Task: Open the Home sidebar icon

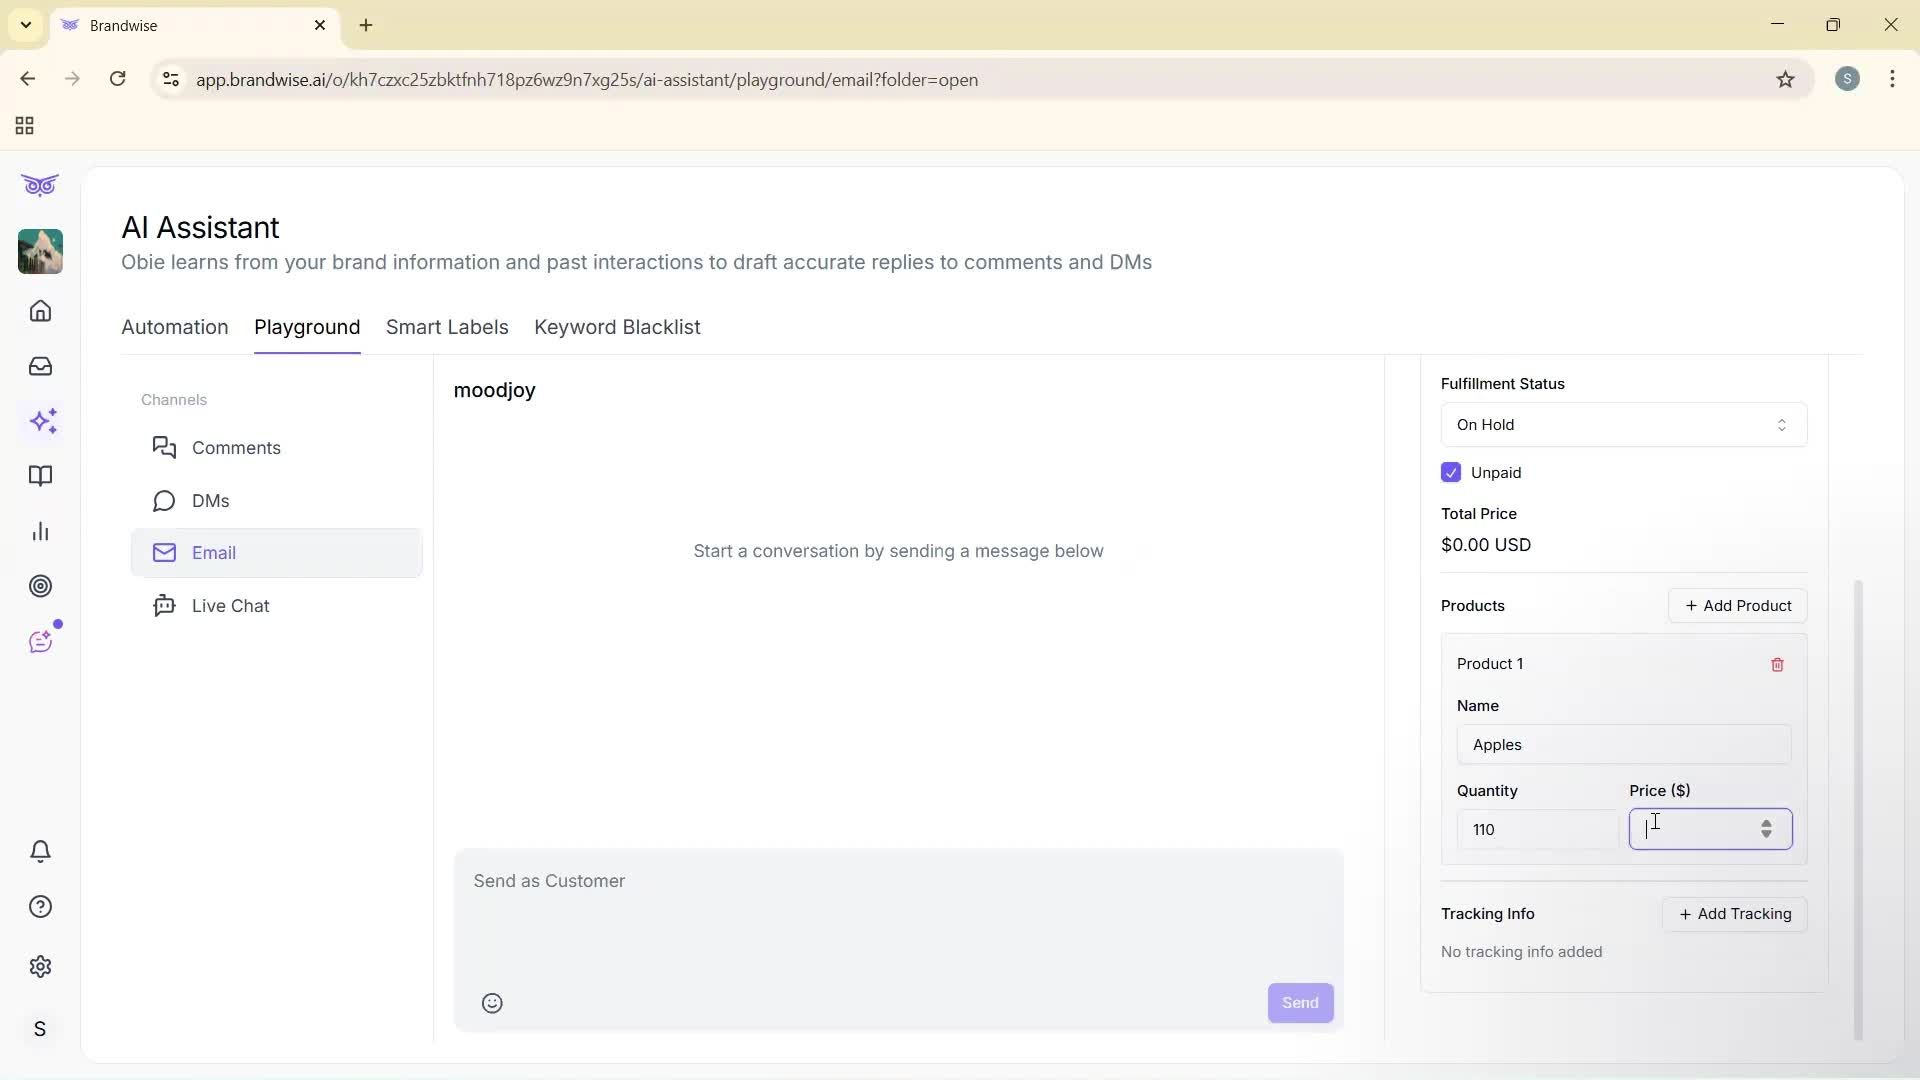Action: pos(40,311)
